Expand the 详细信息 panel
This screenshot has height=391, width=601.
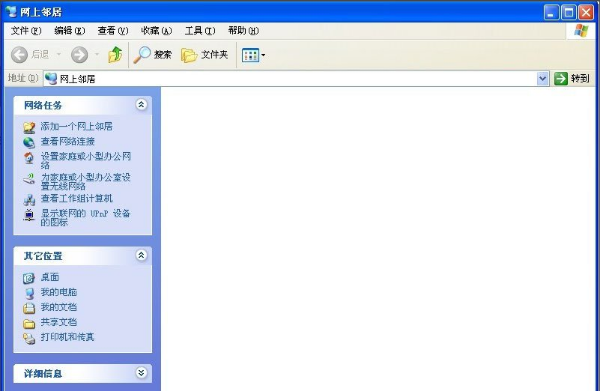point(141,373)
